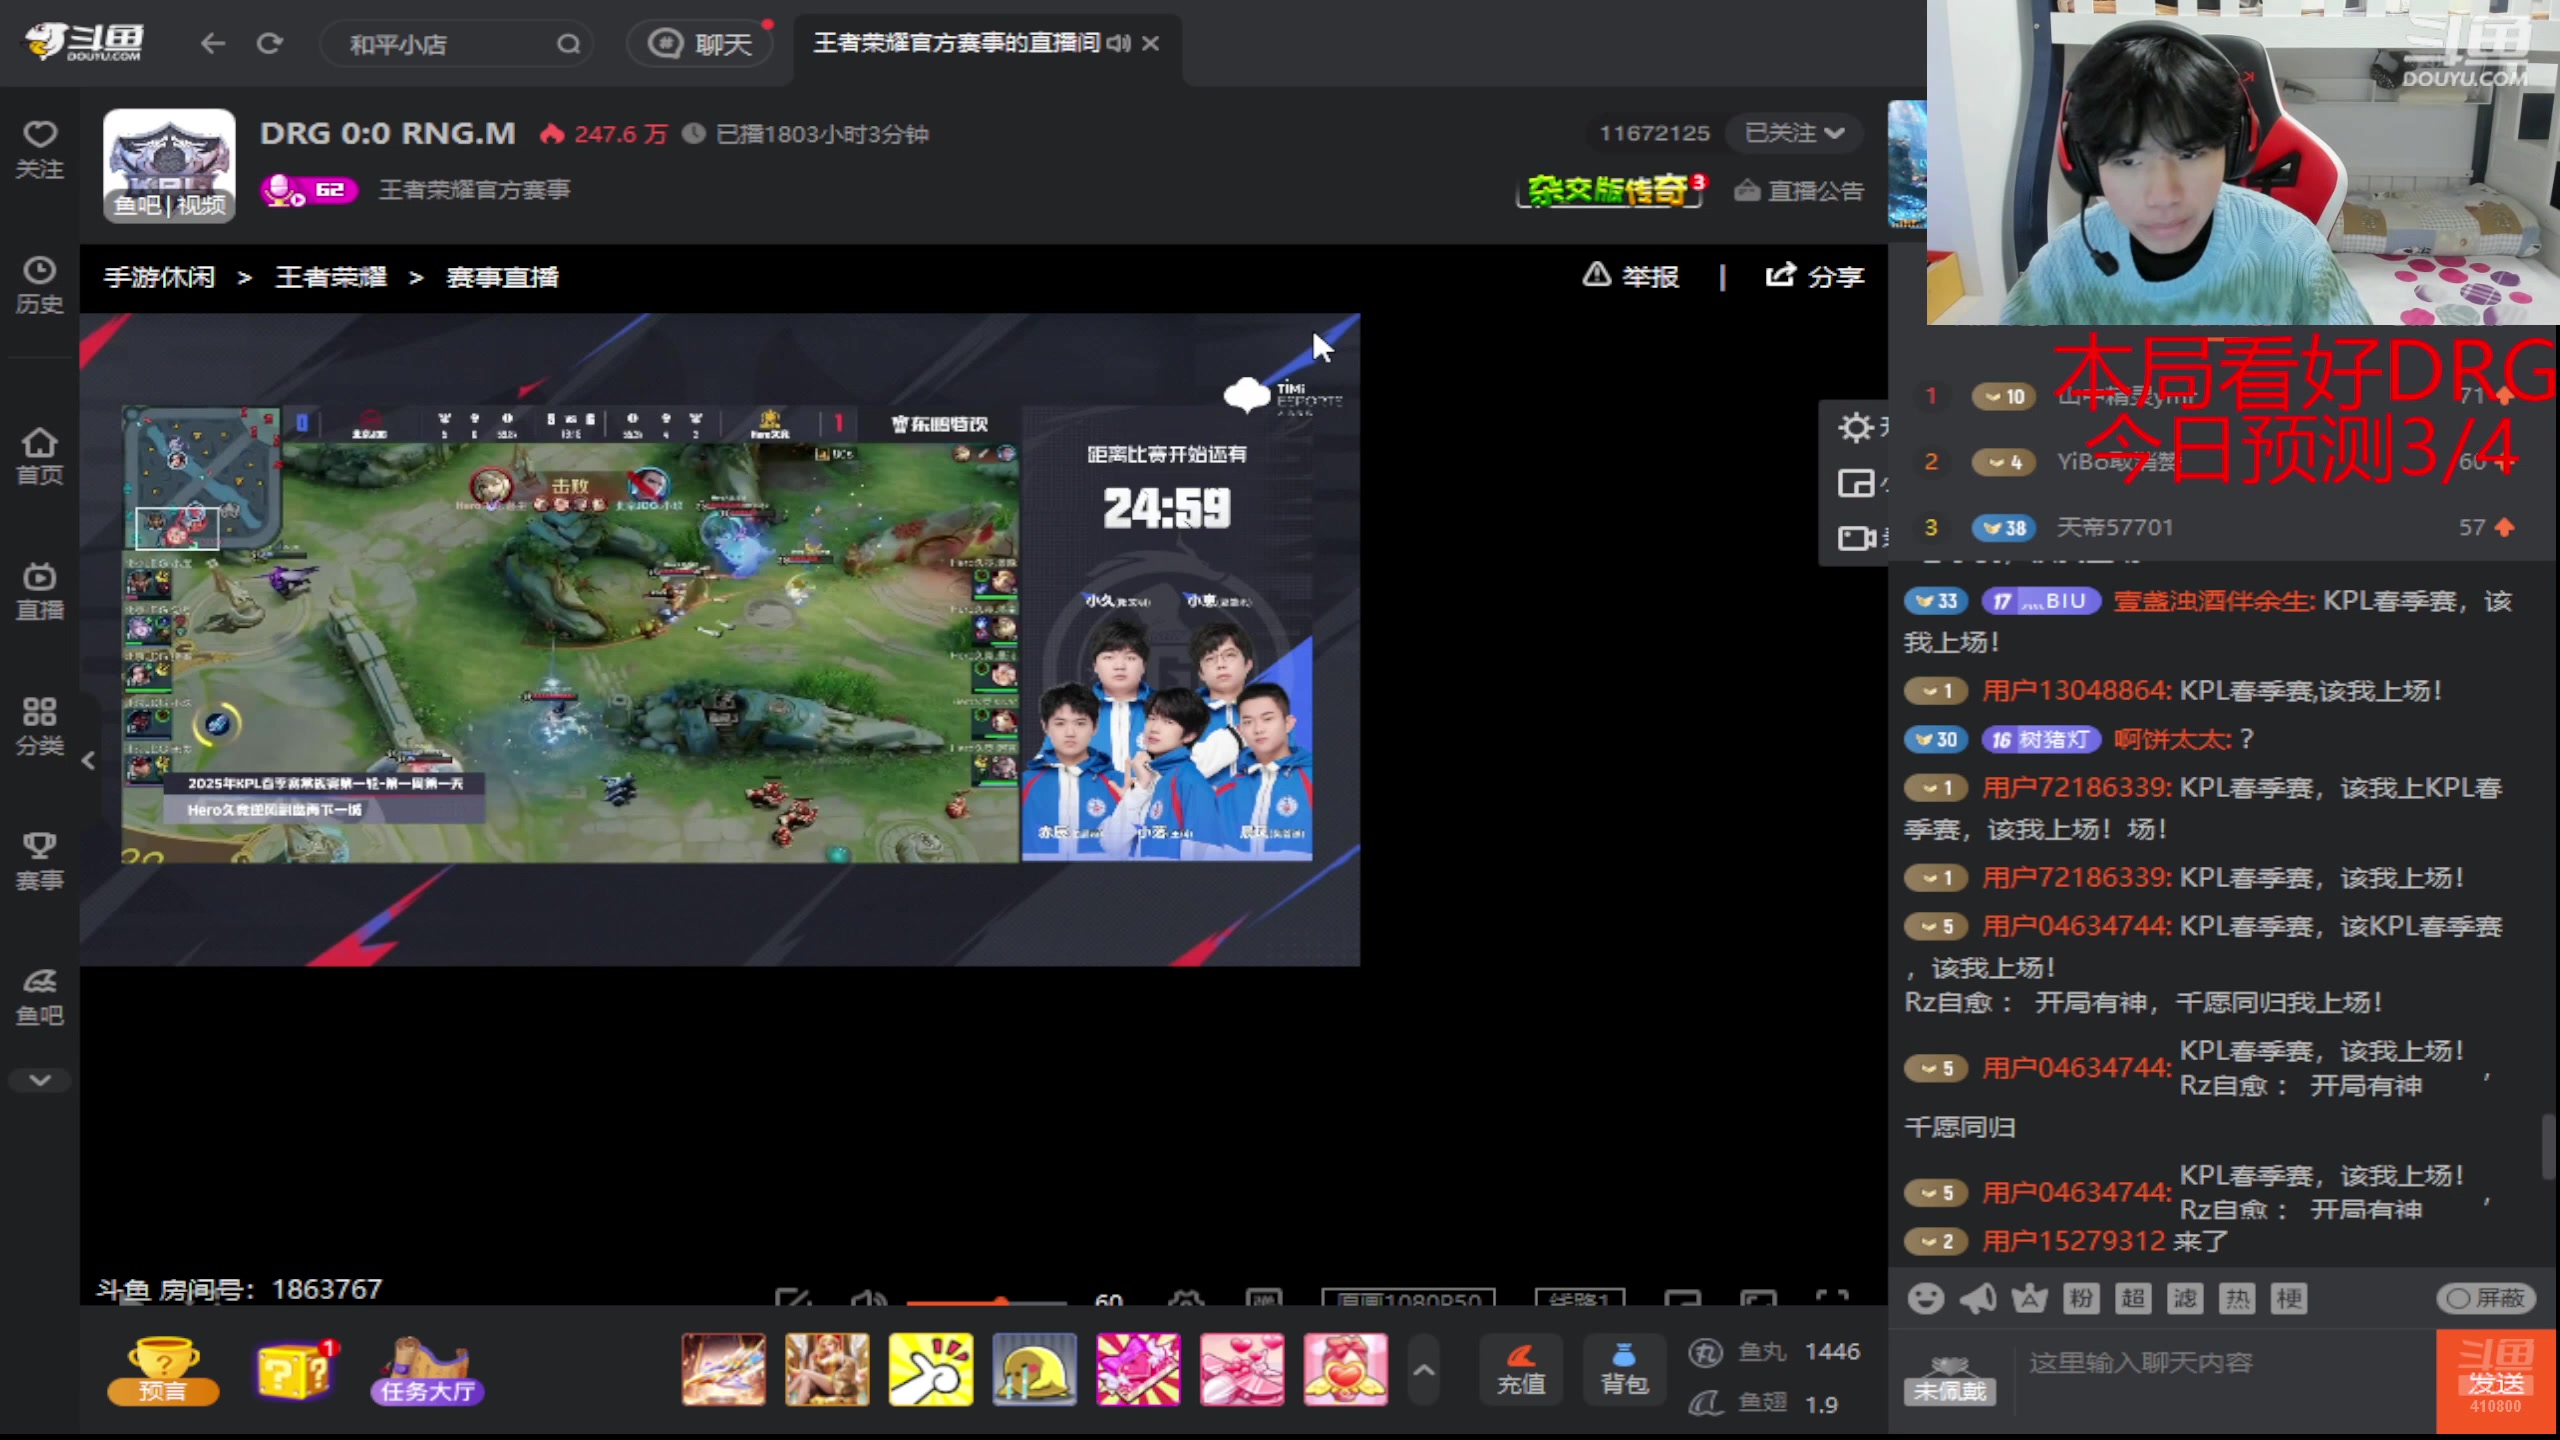This screenshot has height=1440, width=2560.
Task: Click username 啊饼太太 in chat
Action: (x=2172, y=739)
